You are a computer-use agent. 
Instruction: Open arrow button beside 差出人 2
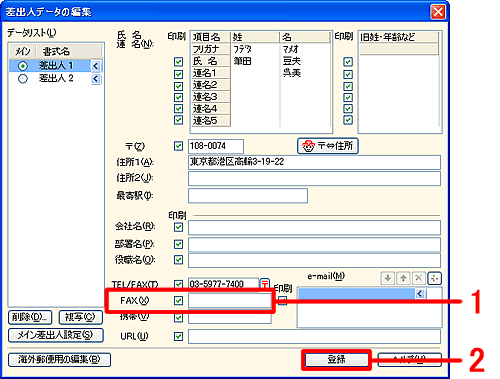pyautogui.click(x=96, y=79)
